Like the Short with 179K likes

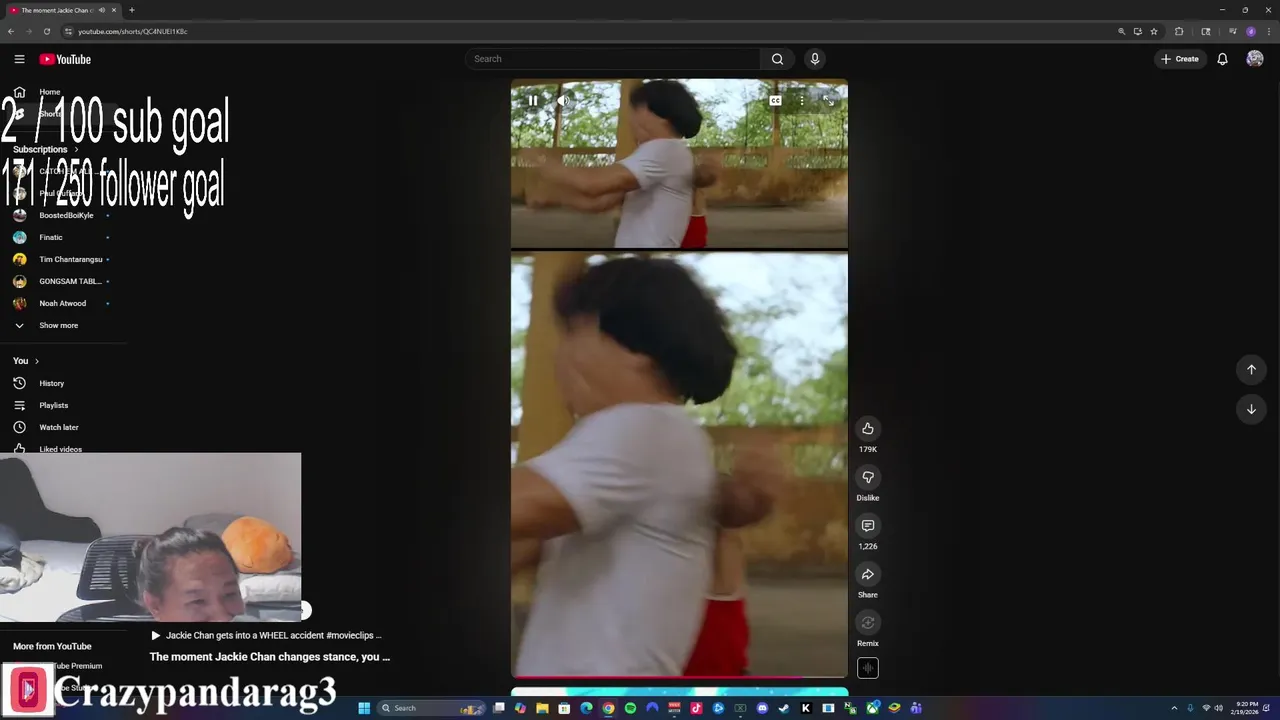[x=868, y=429]
